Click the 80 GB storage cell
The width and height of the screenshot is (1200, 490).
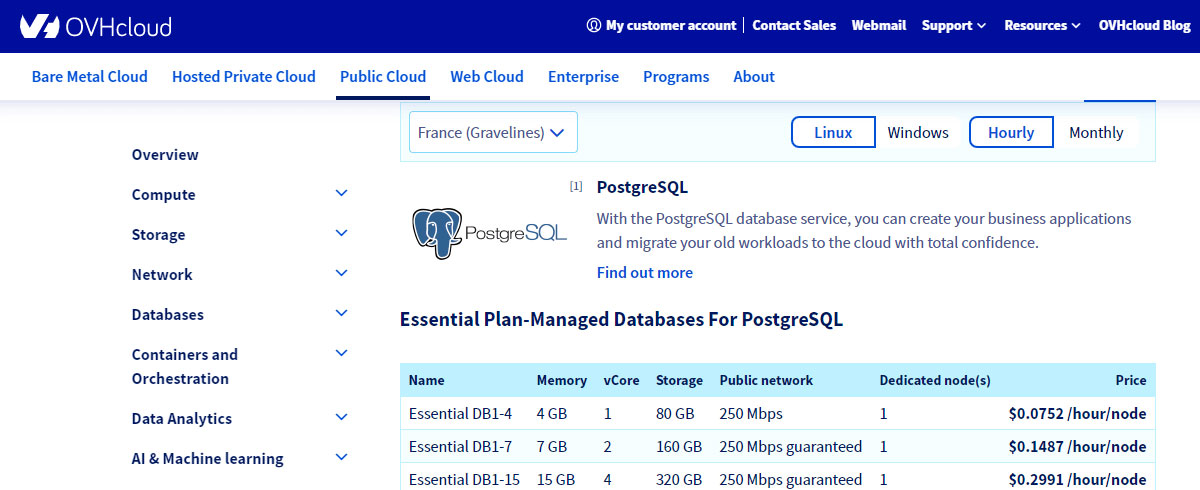[x=675, y=413]
